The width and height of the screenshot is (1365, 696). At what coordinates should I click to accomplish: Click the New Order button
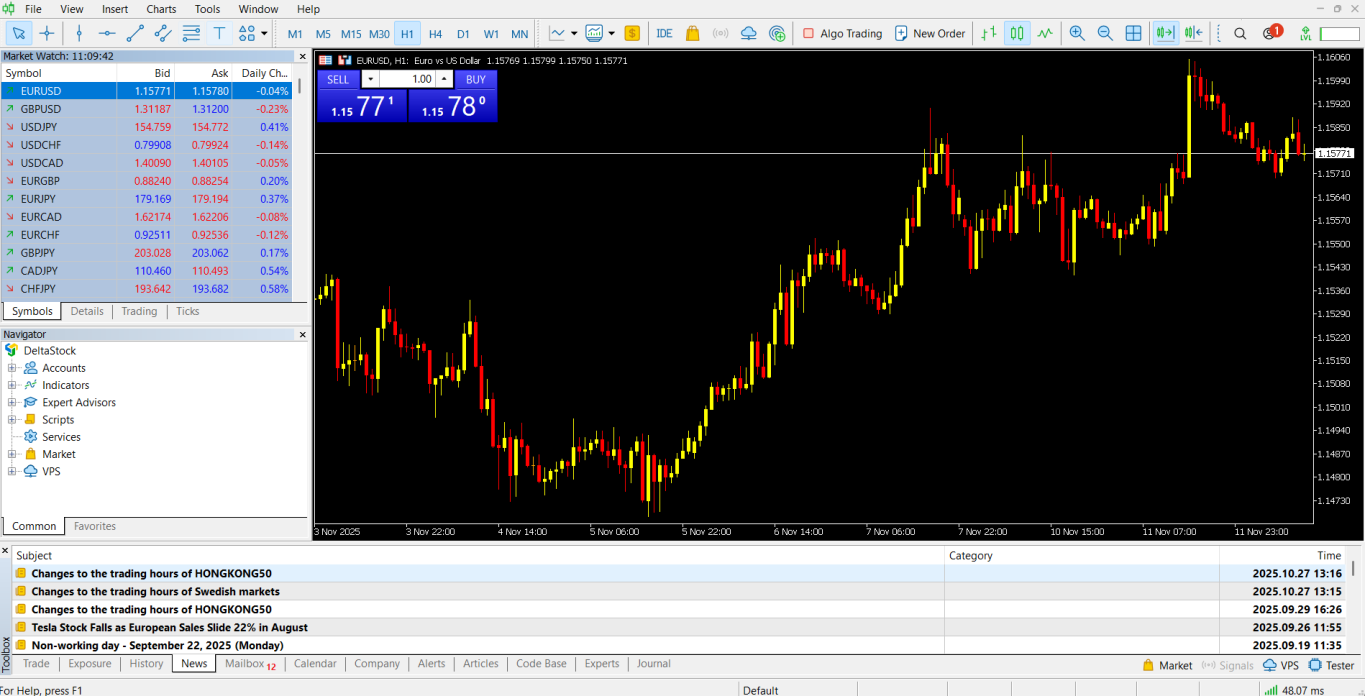pos(929,33)
